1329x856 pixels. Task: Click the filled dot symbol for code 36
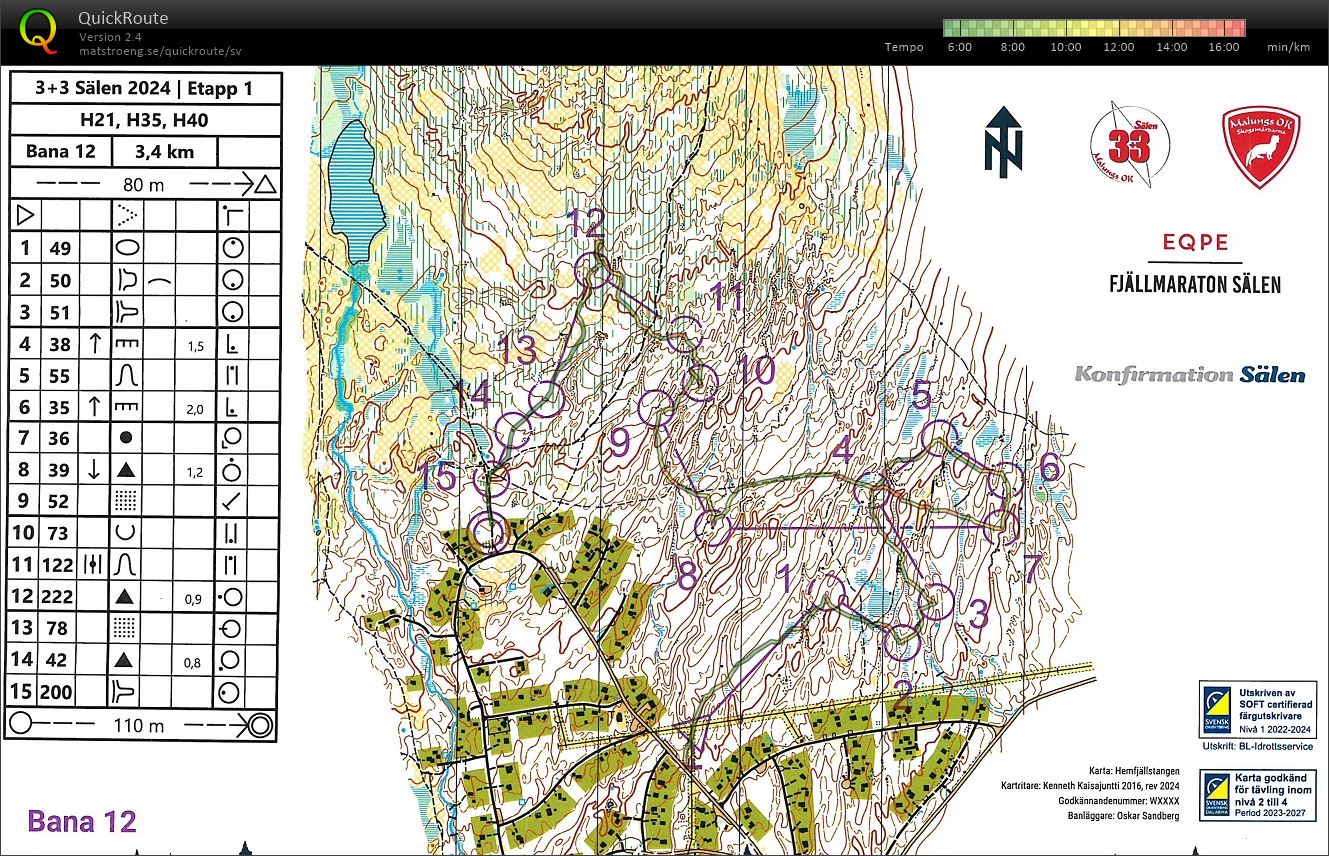click(126, 437)
